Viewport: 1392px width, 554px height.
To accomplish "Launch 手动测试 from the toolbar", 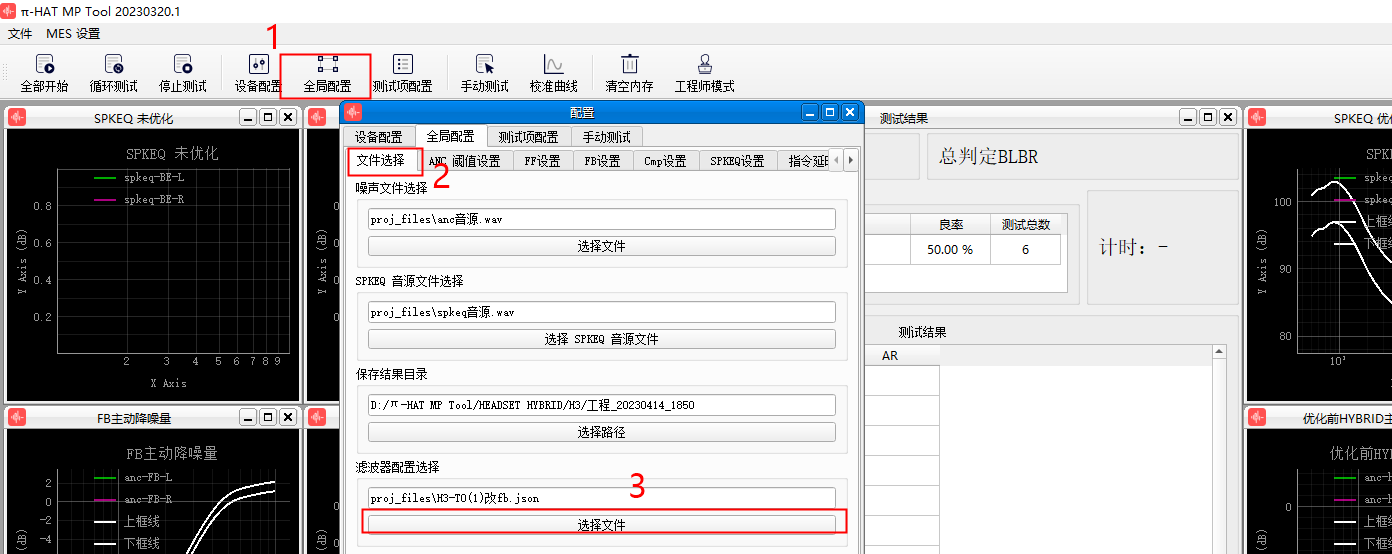I will [x=485, y=74].
